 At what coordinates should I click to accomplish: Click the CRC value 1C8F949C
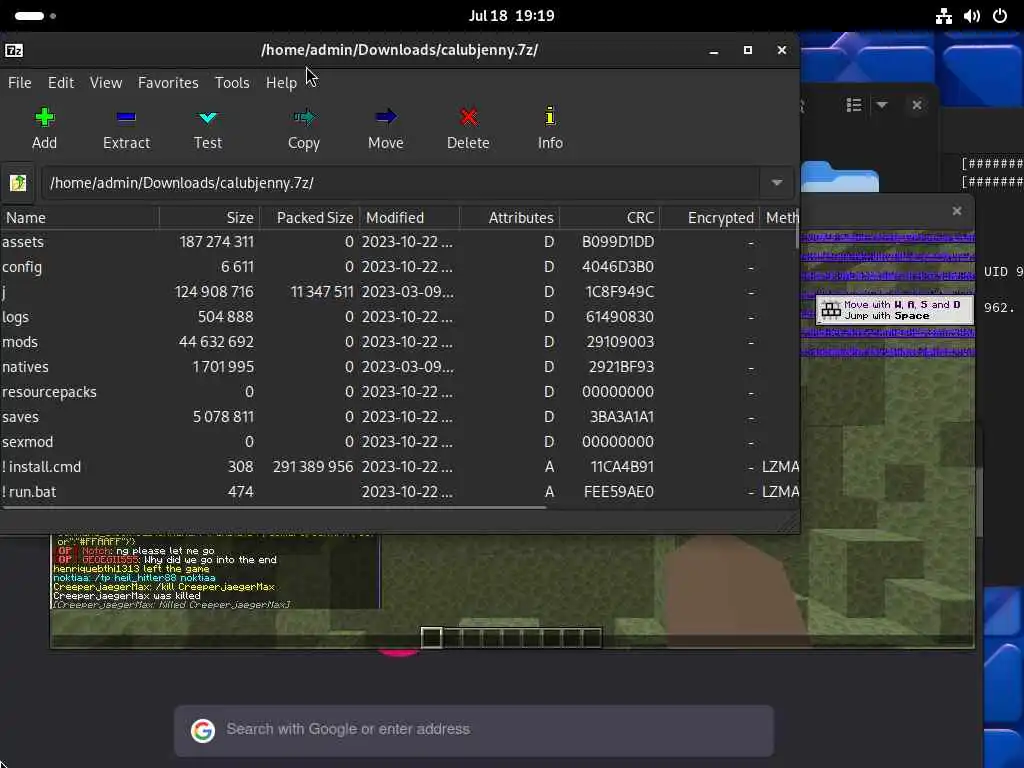click(x=620, y=292)
